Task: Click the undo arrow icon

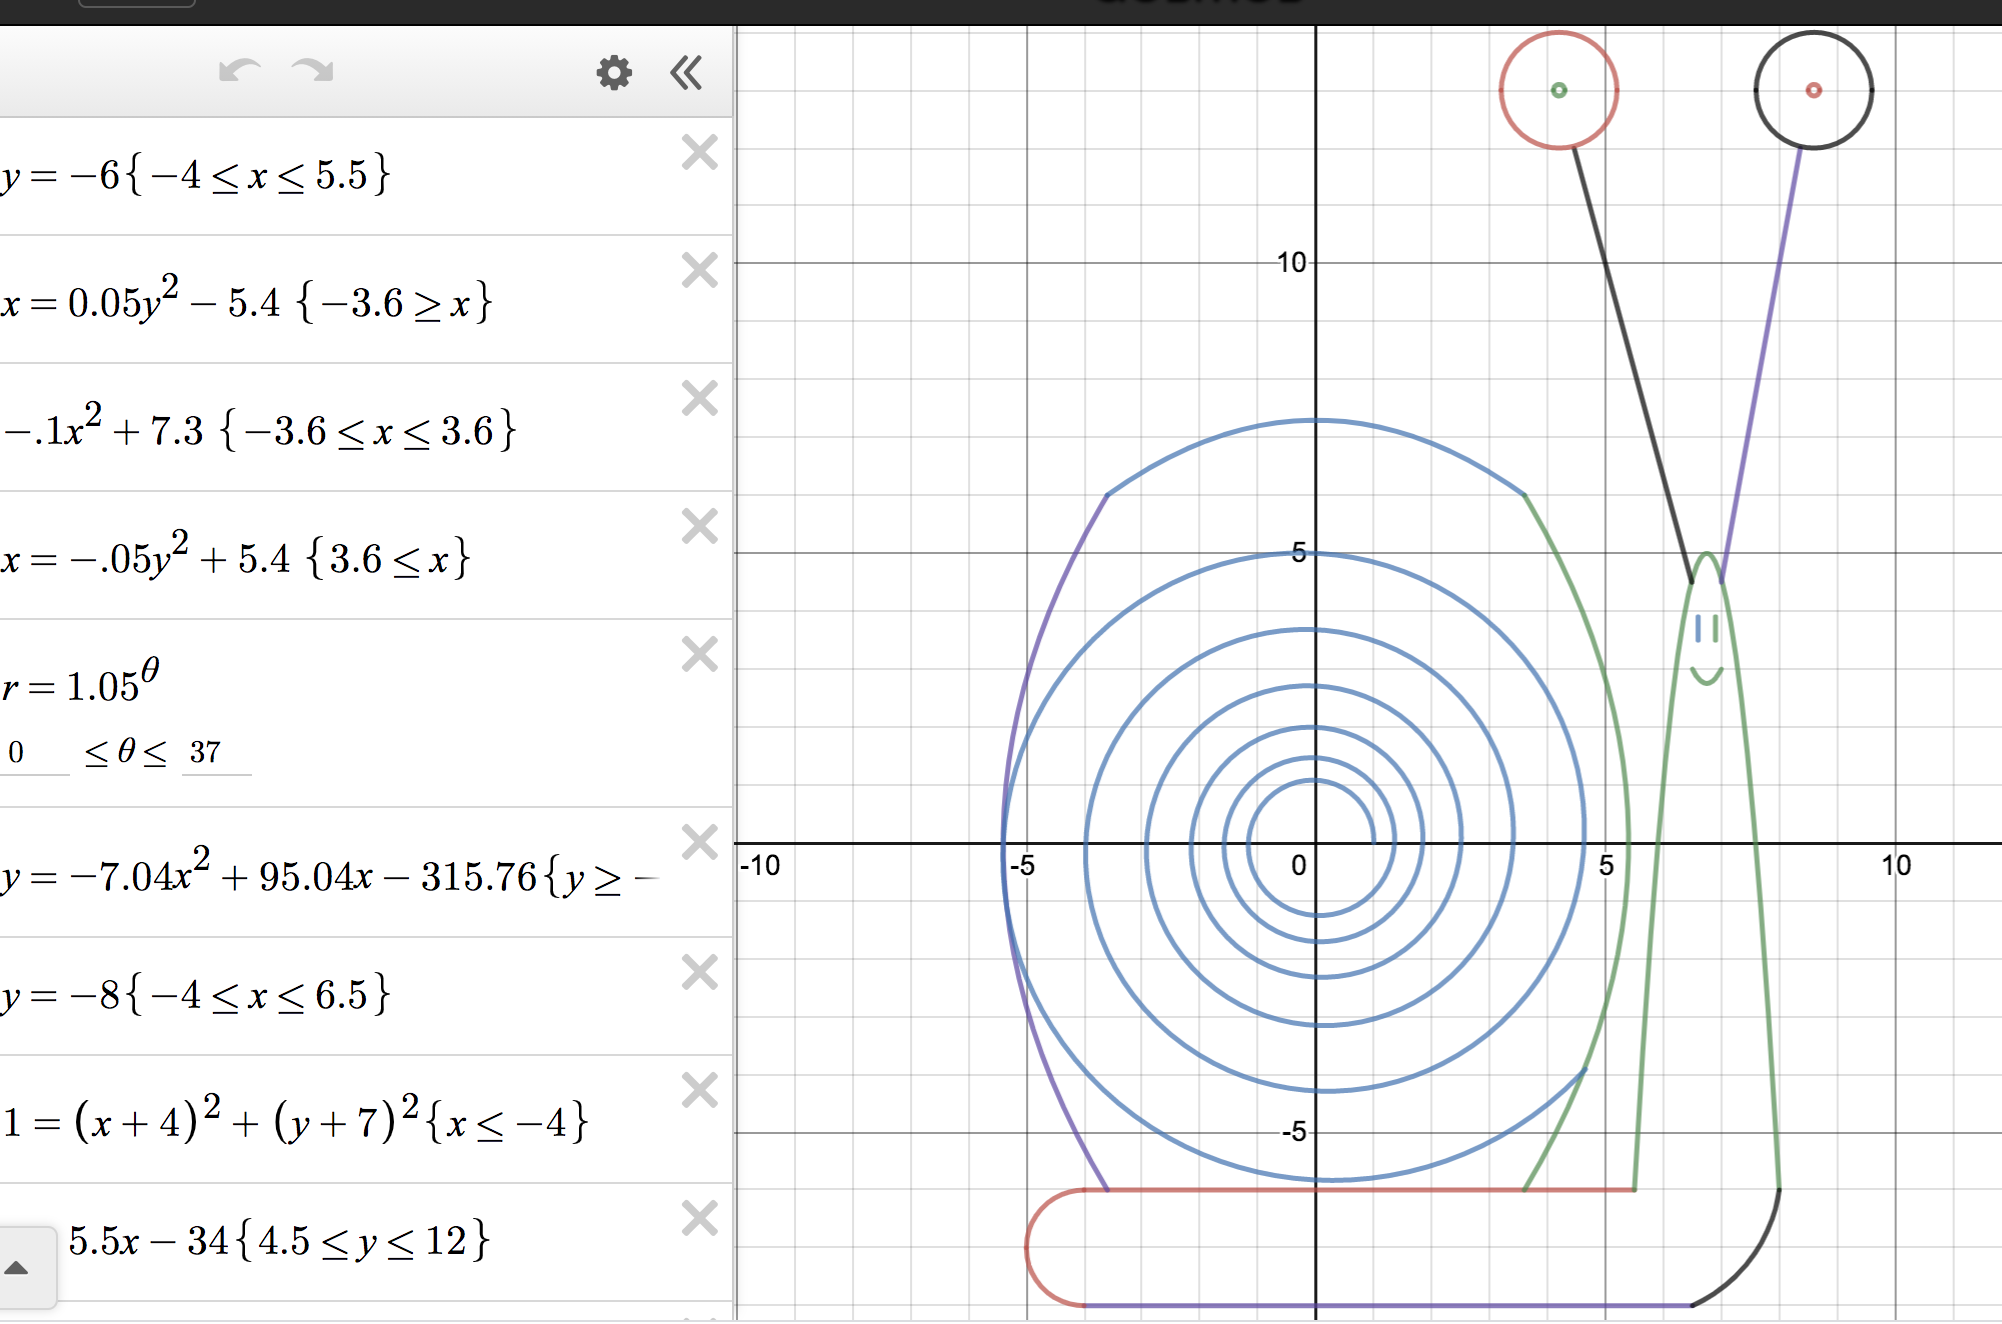Action: (x=239, y=71)
